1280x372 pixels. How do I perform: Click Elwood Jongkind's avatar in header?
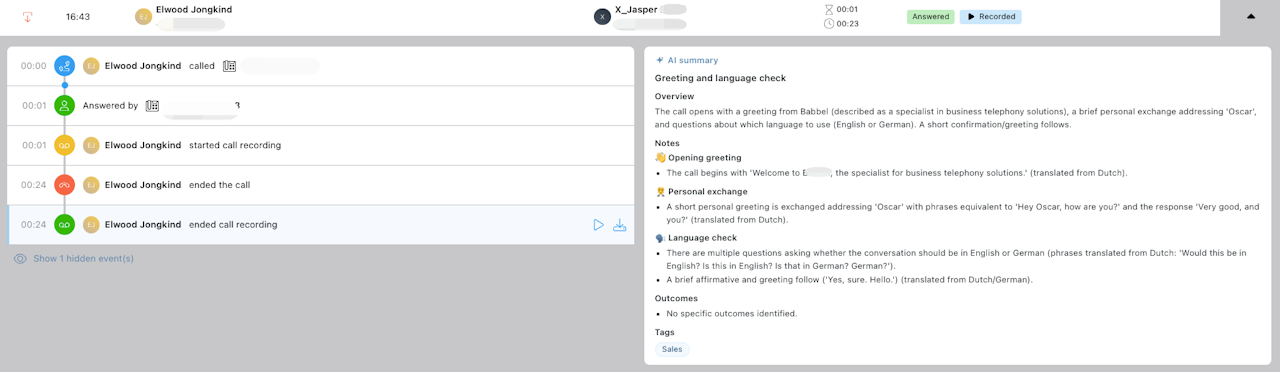(143, 16)
